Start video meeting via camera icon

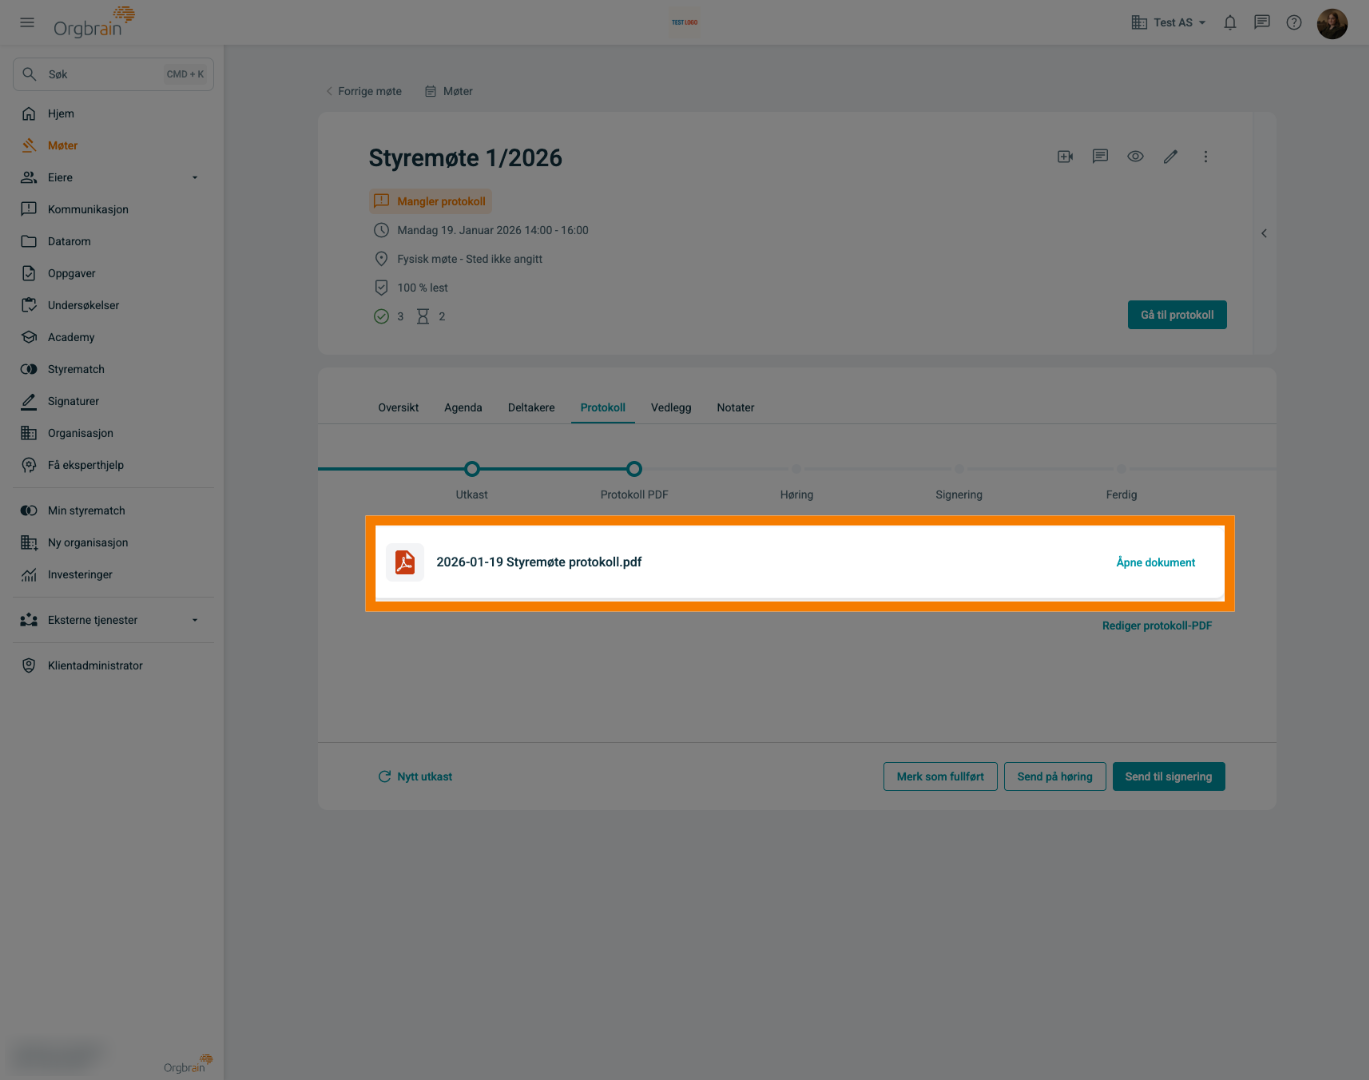(x=1065, y=157)
